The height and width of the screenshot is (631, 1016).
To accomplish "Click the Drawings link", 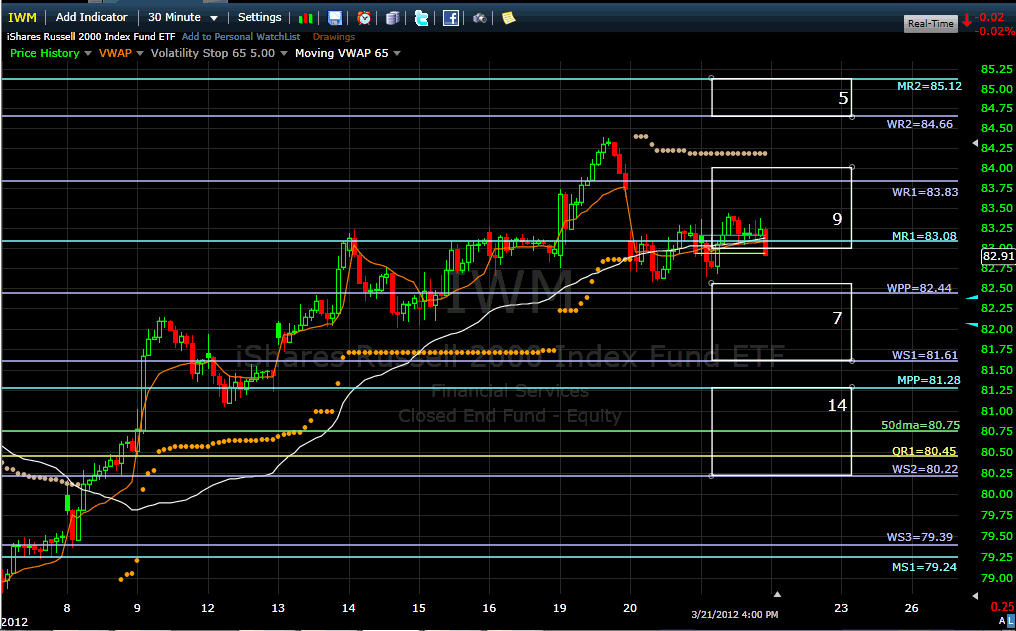I will (333, 37).
